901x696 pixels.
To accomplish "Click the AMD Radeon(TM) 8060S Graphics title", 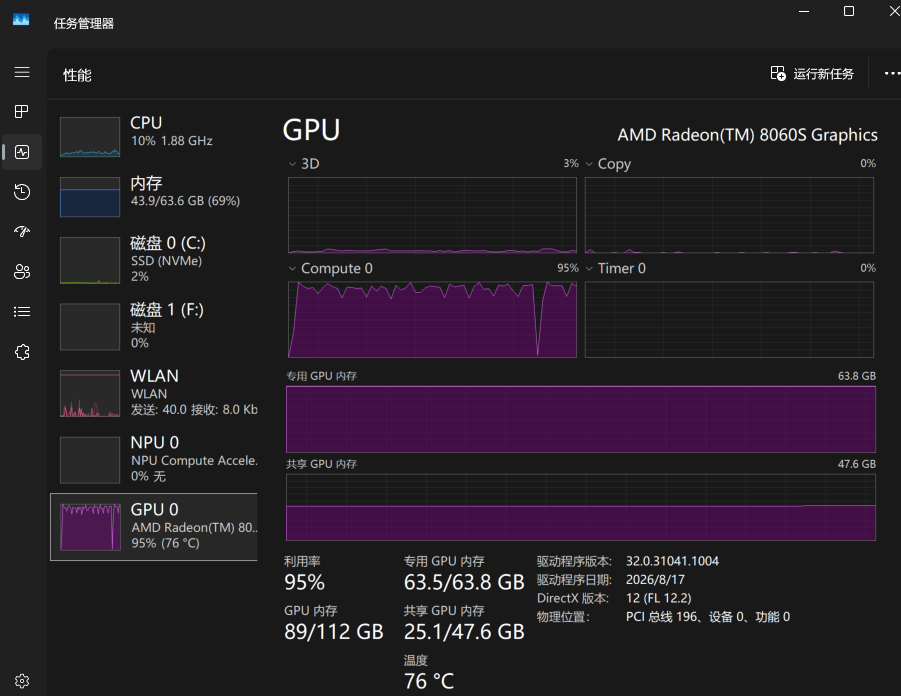I will tap(748, 134).
